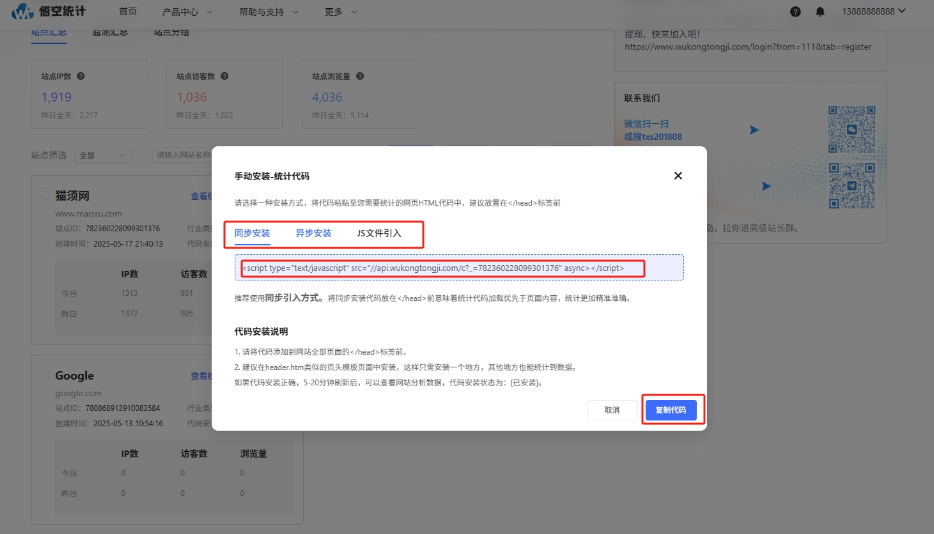This screenshot has height=534, width=934.
Task: Click the 站点访客数 value 1,036
Action: pyautogui.click(x=192, y=97)
